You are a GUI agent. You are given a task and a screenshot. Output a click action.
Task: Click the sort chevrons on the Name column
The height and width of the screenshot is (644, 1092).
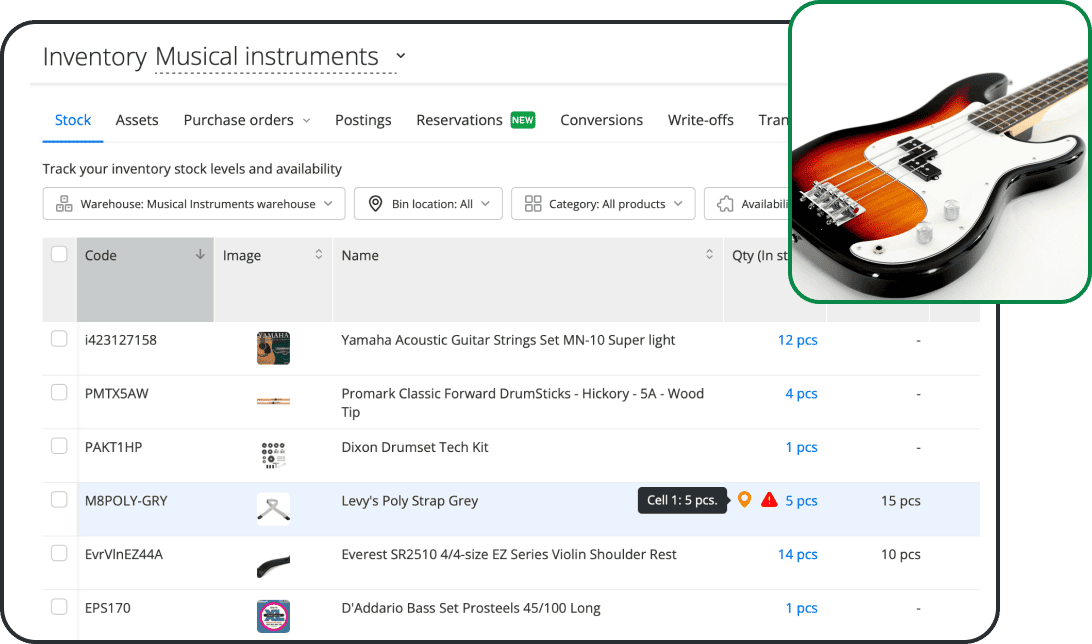tap(708, 255)
